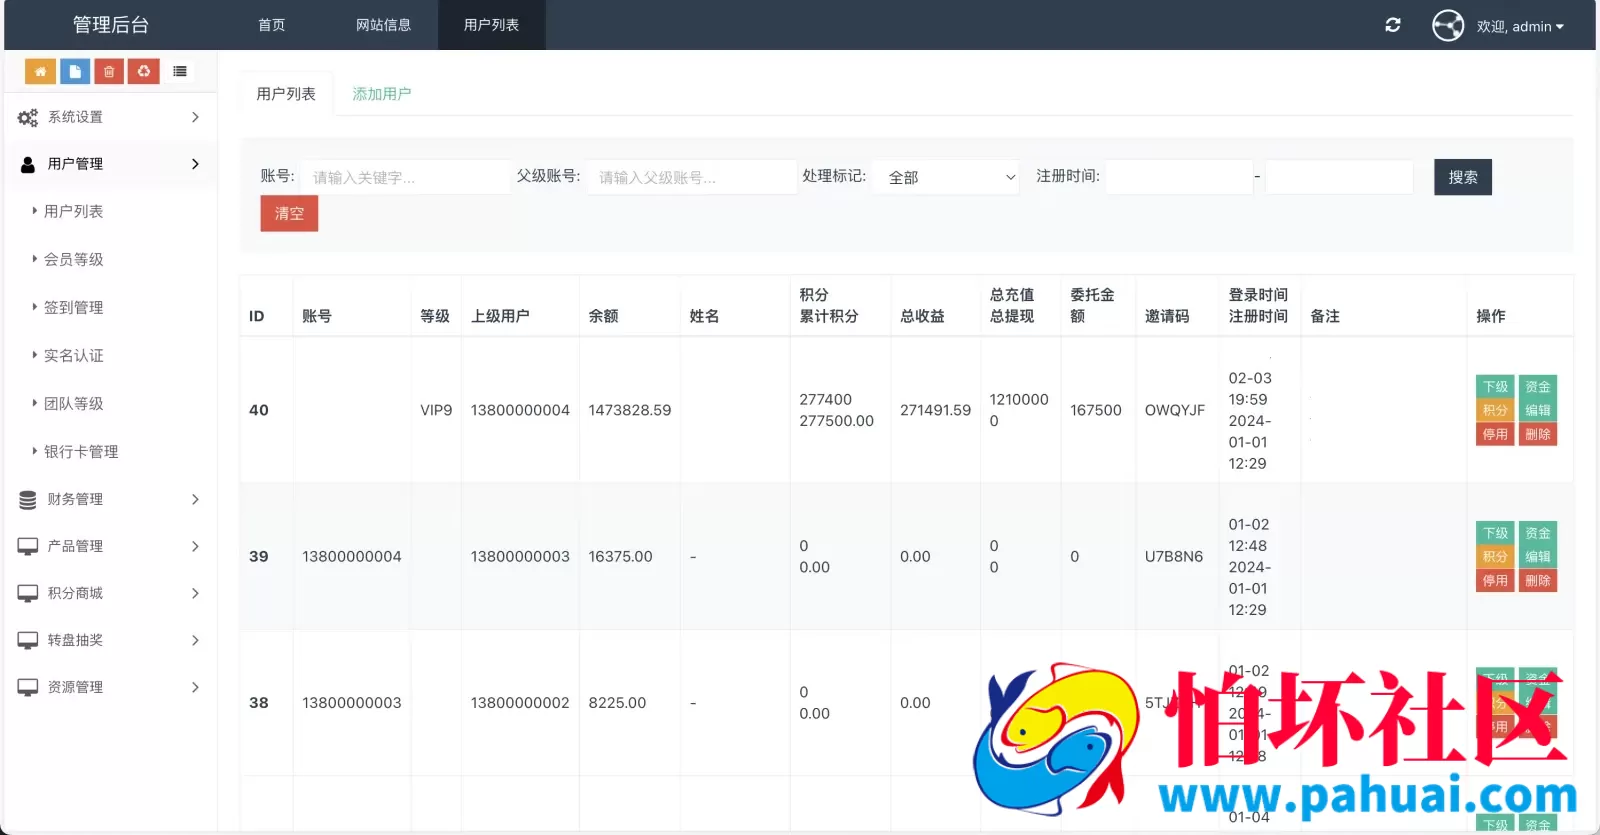Click 下级 button for user ID 39
The width and height of the screenshot is (1600, 835).
coord(1496,533)
